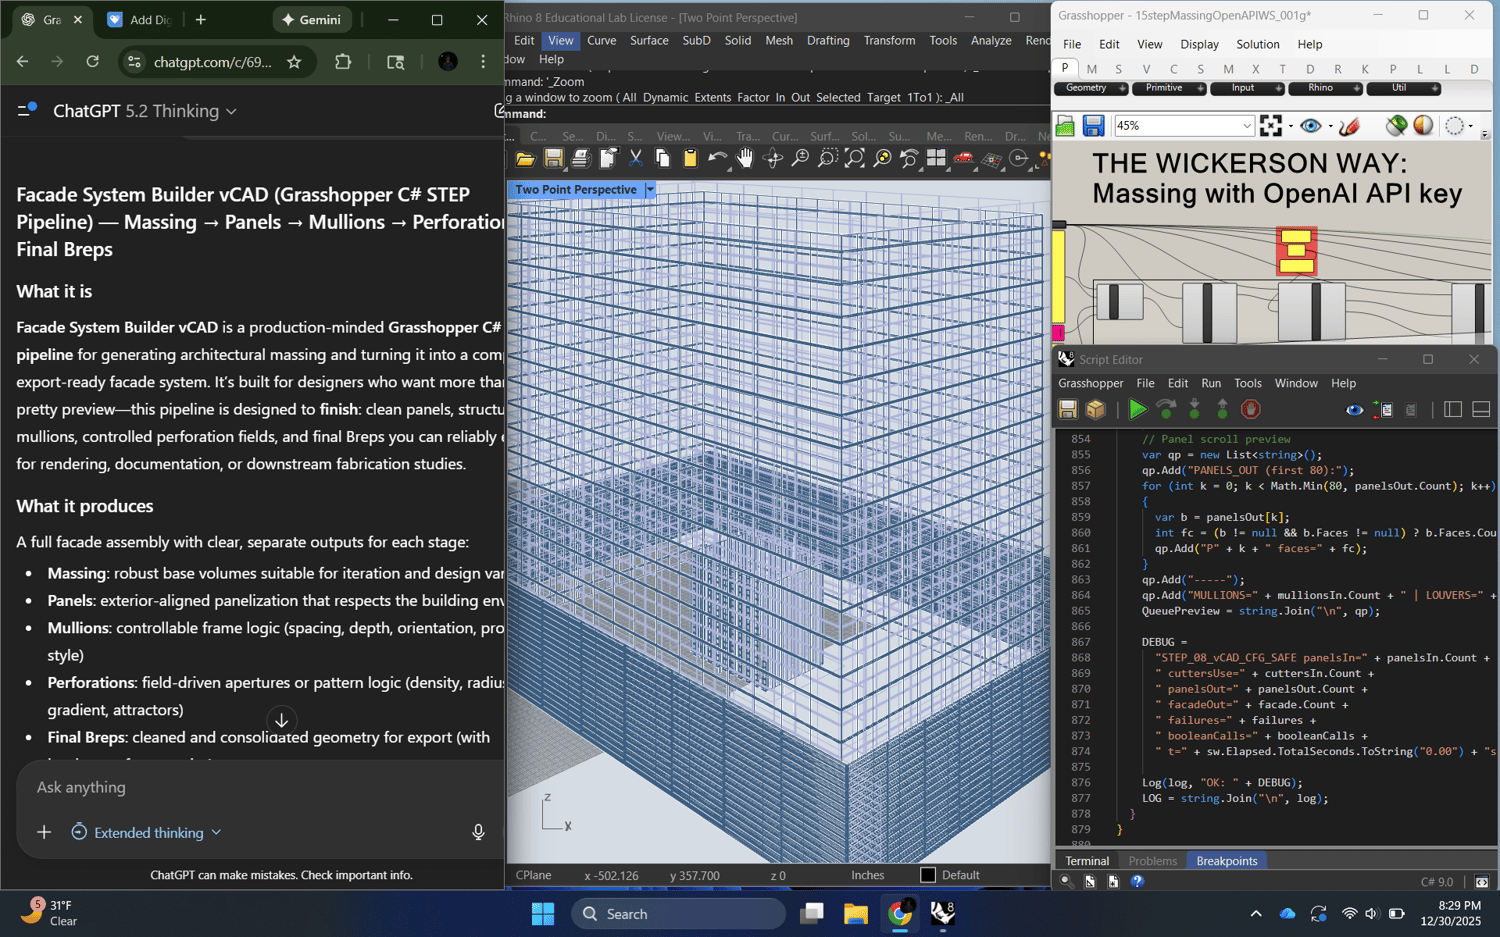Click the Grasshopper sketch pen icon
The image size is (1500, 937).
(x=1349, y=126)
